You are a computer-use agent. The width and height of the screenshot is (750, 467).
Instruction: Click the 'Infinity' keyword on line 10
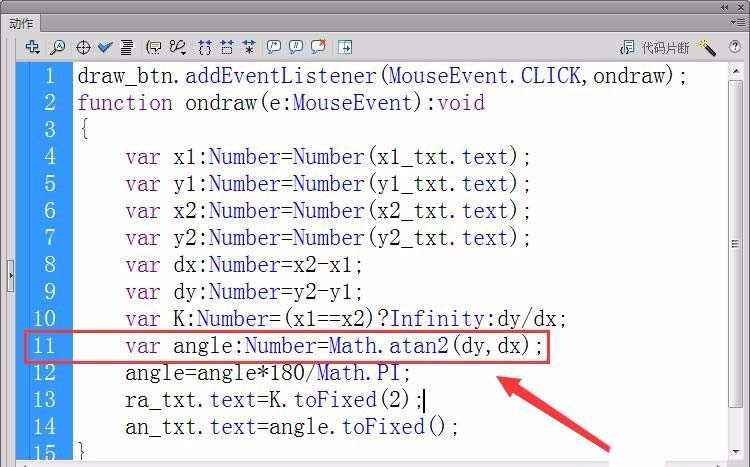(x=438, y=319)
